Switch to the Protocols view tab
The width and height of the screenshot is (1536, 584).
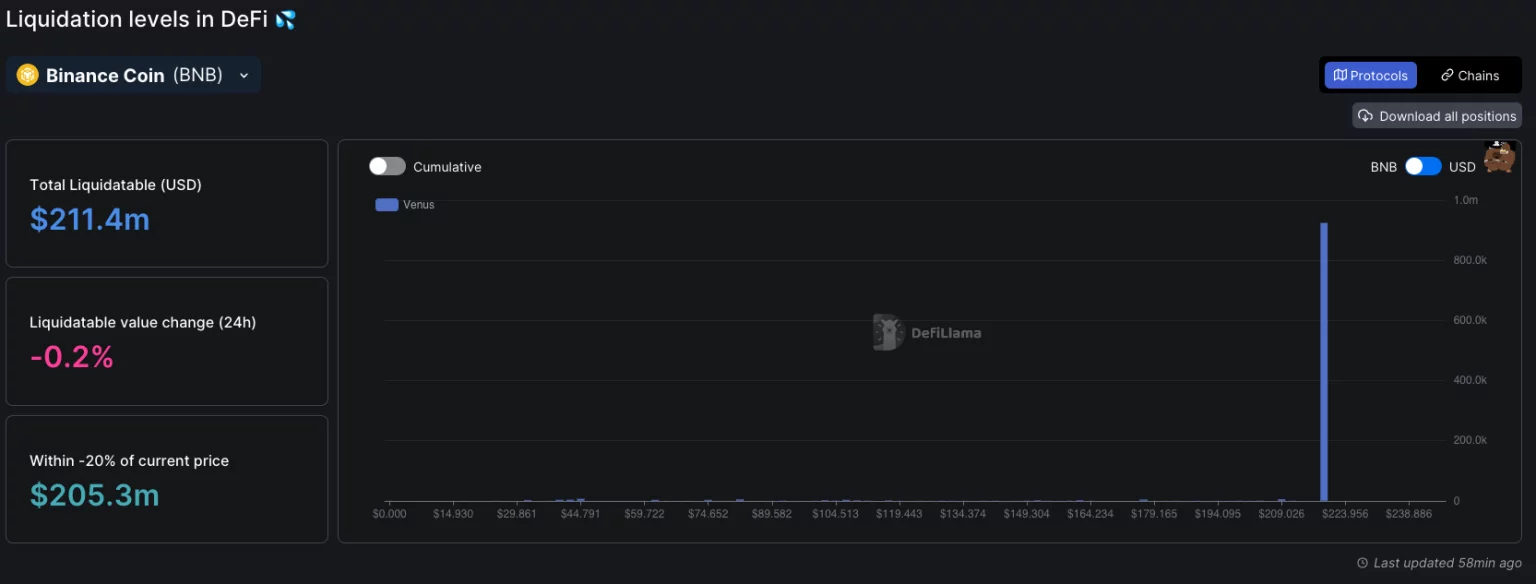1370,75
